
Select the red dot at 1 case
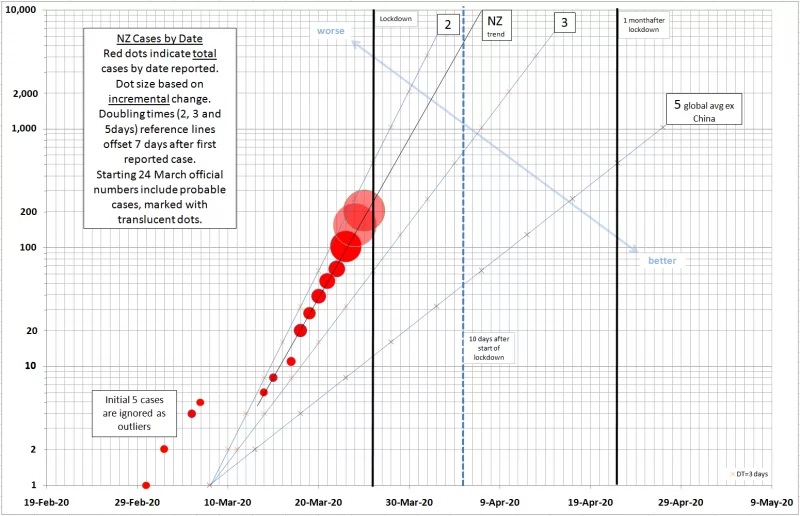(146, 485)
